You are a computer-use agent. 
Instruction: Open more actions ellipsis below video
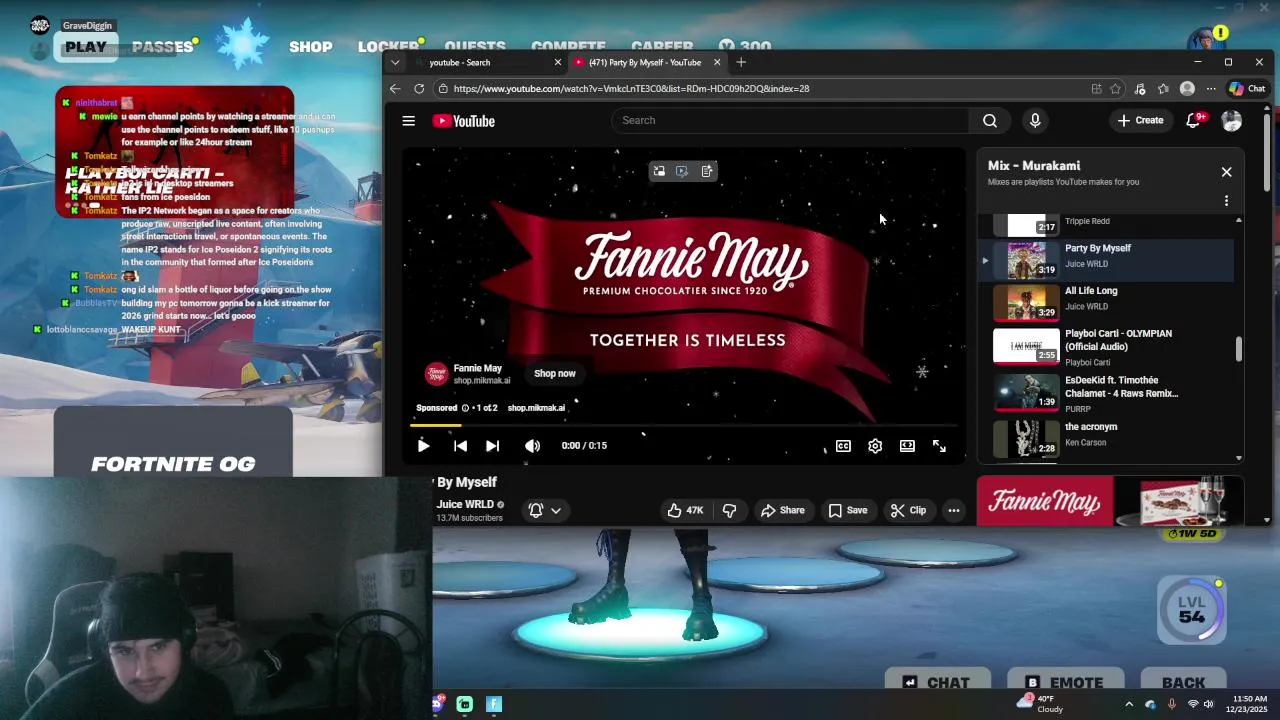(x=953, y=510)
